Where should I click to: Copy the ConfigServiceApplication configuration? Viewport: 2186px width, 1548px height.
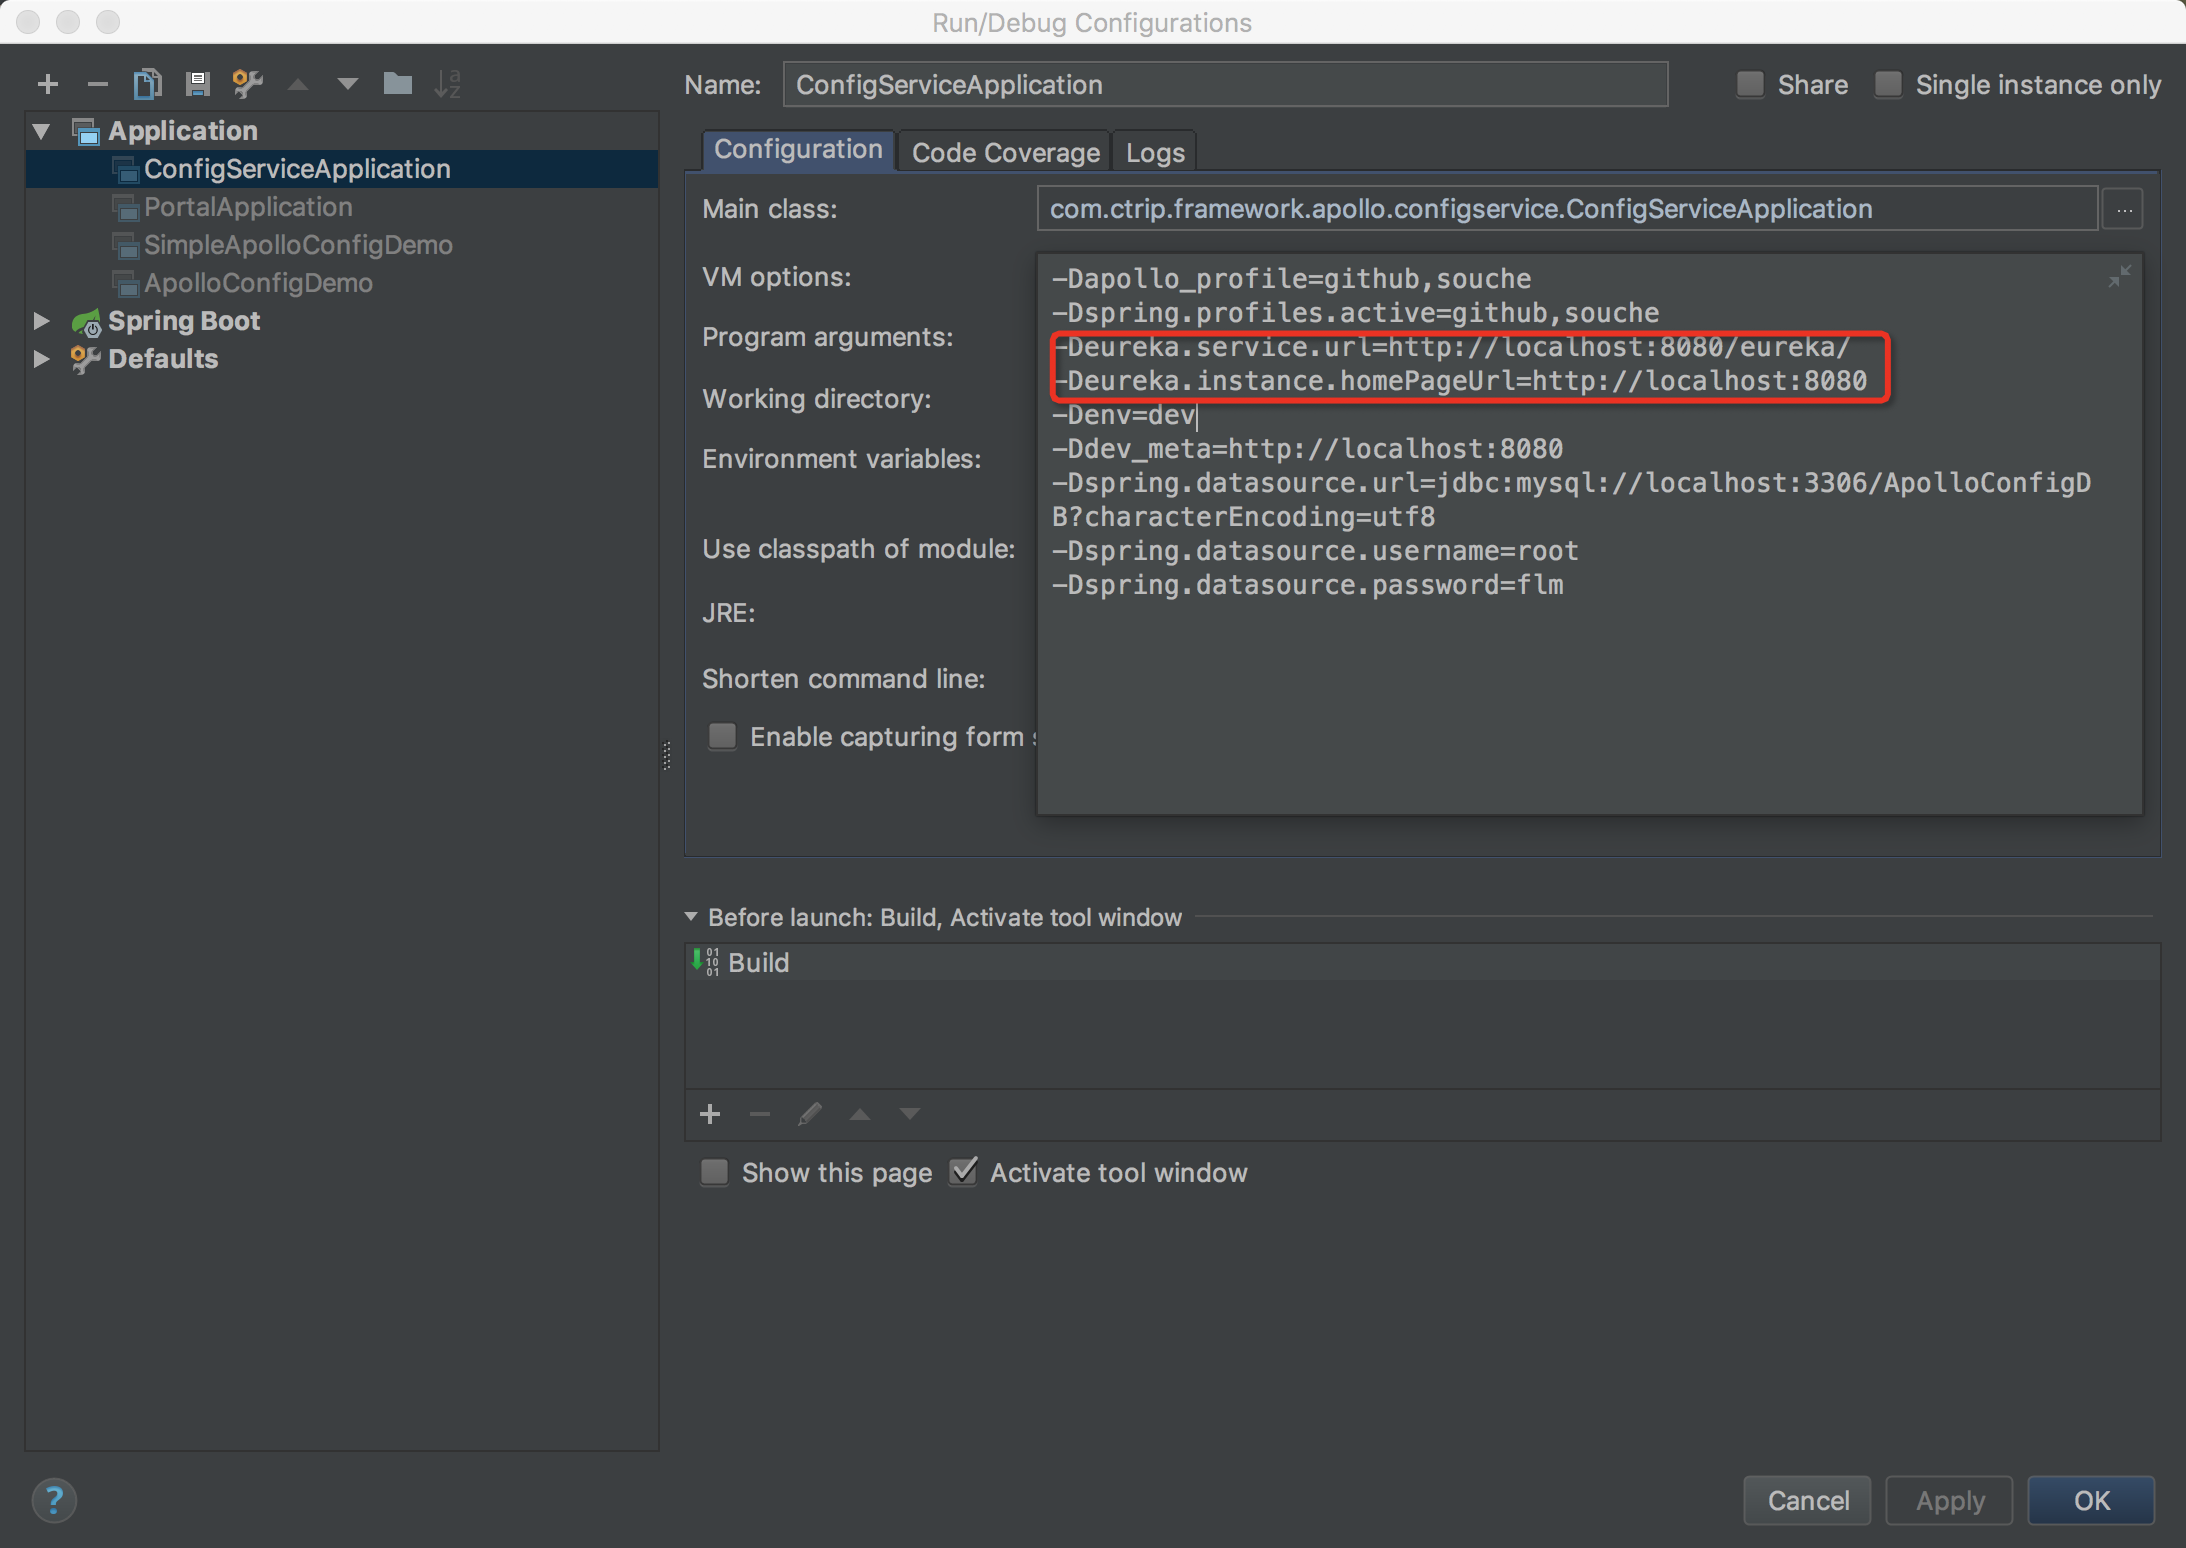(147, 84)
